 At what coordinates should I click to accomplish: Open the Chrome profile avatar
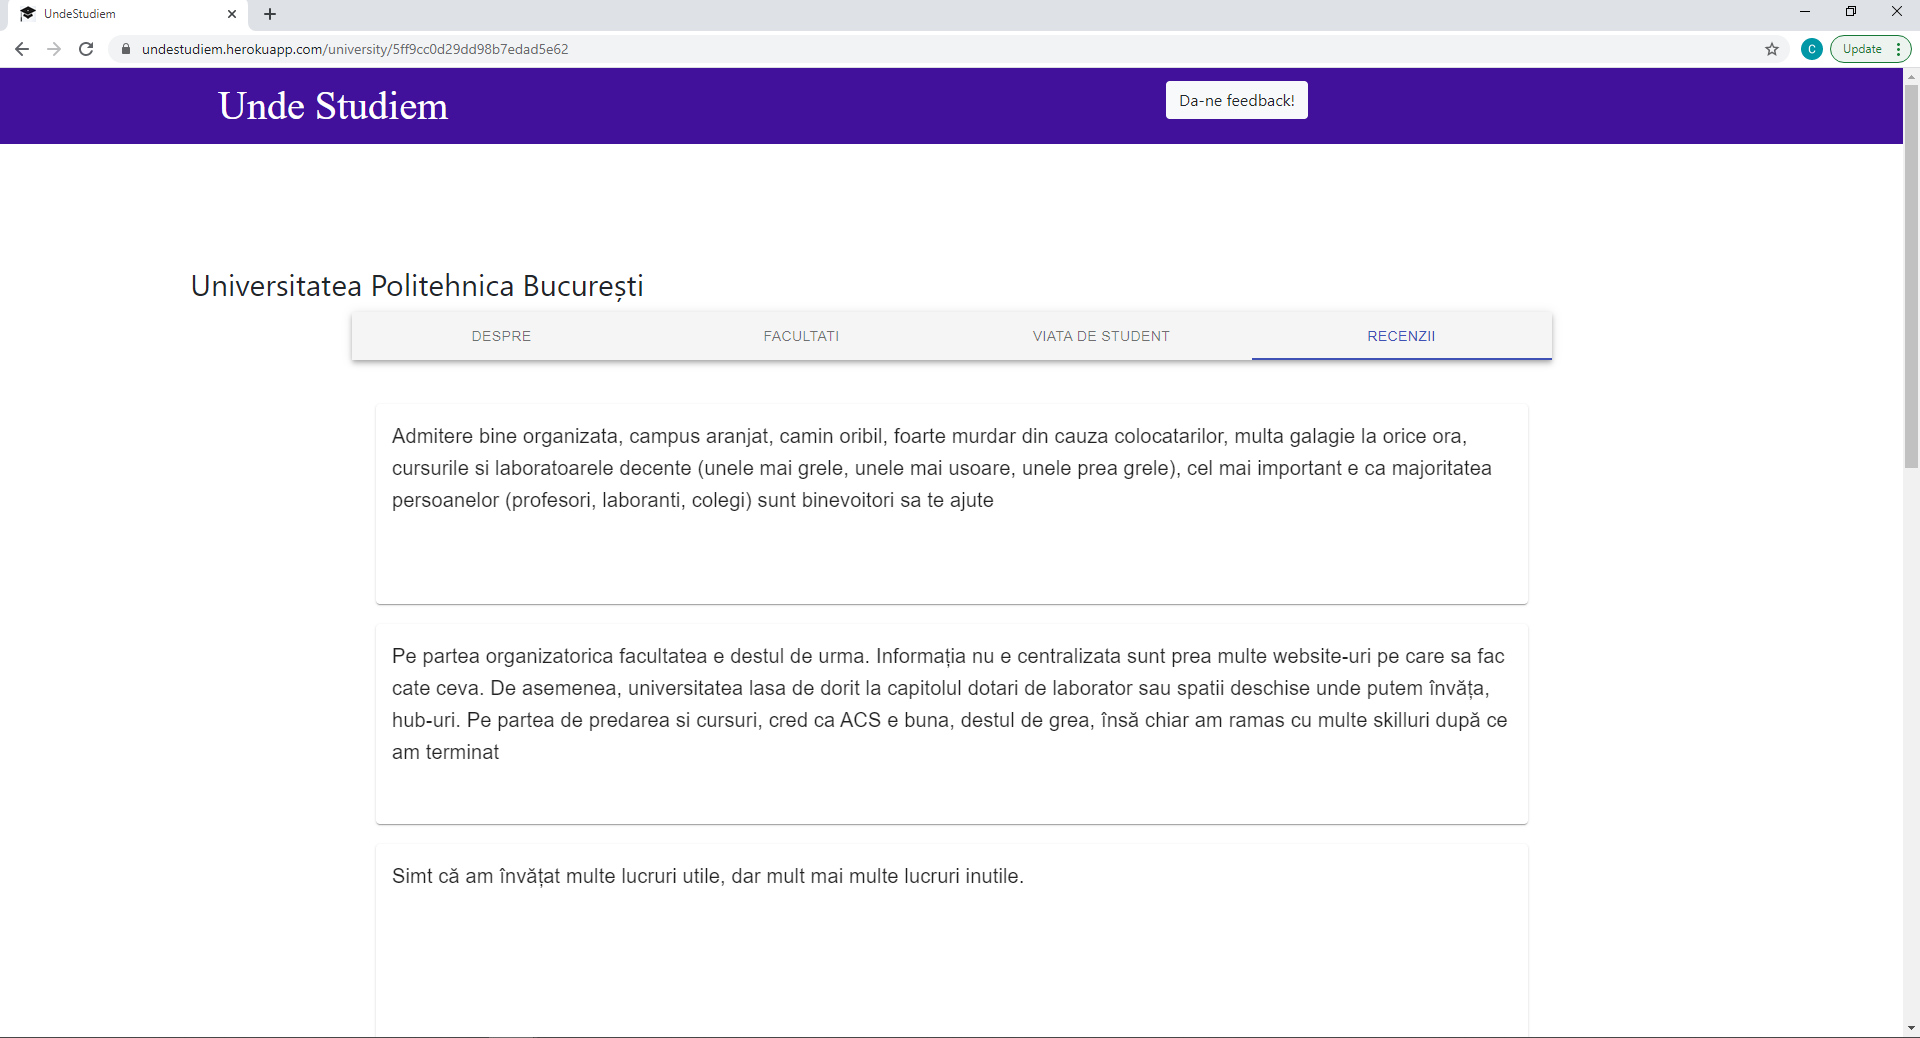(x=1811, y=49)
